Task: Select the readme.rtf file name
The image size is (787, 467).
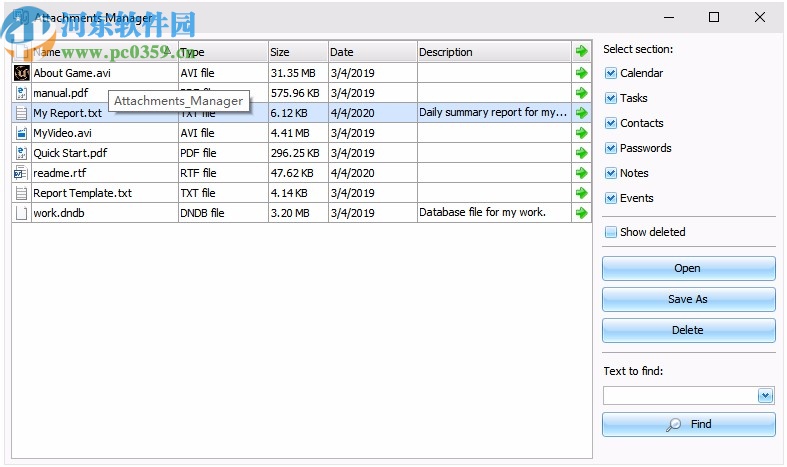Action: pos(60,173)
